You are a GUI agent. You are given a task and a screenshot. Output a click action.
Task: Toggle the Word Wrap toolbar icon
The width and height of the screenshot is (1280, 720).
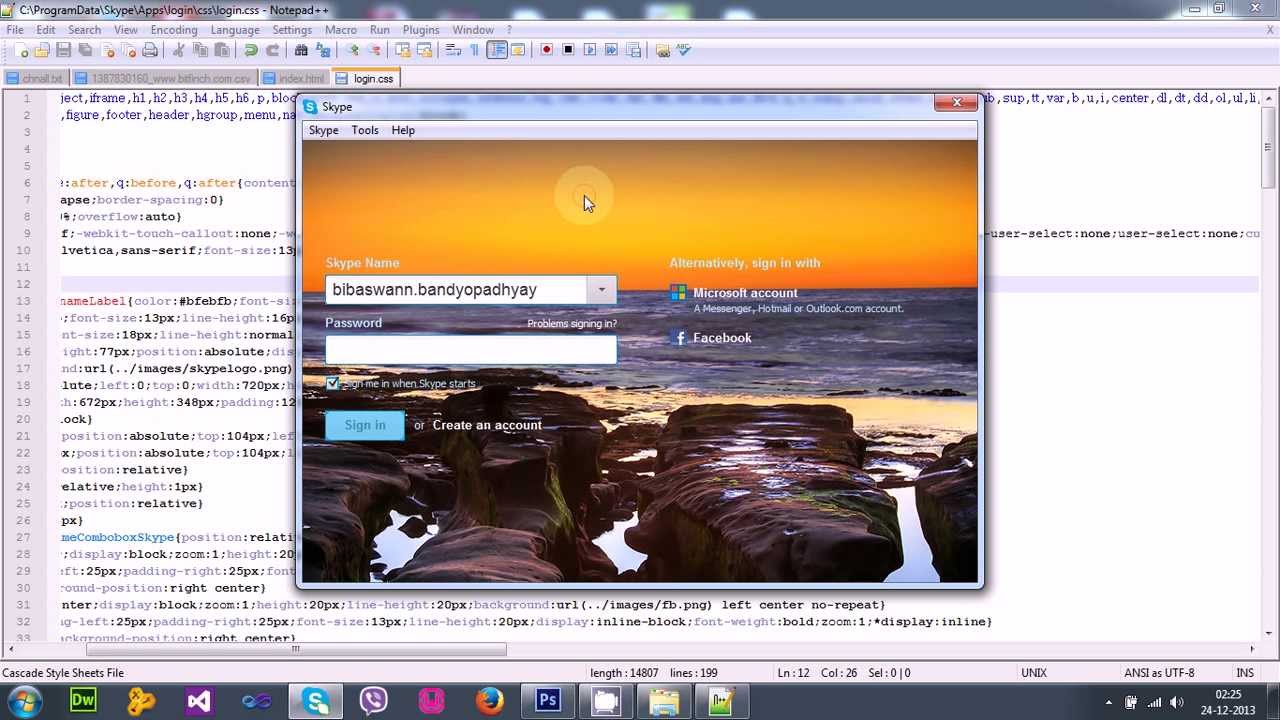point(453,50)
